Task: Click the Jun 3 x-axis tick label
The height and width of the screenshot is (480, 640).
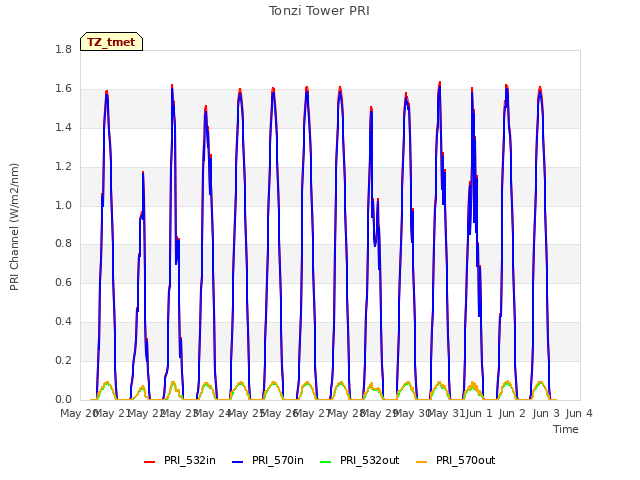Action: pos(546,413)
